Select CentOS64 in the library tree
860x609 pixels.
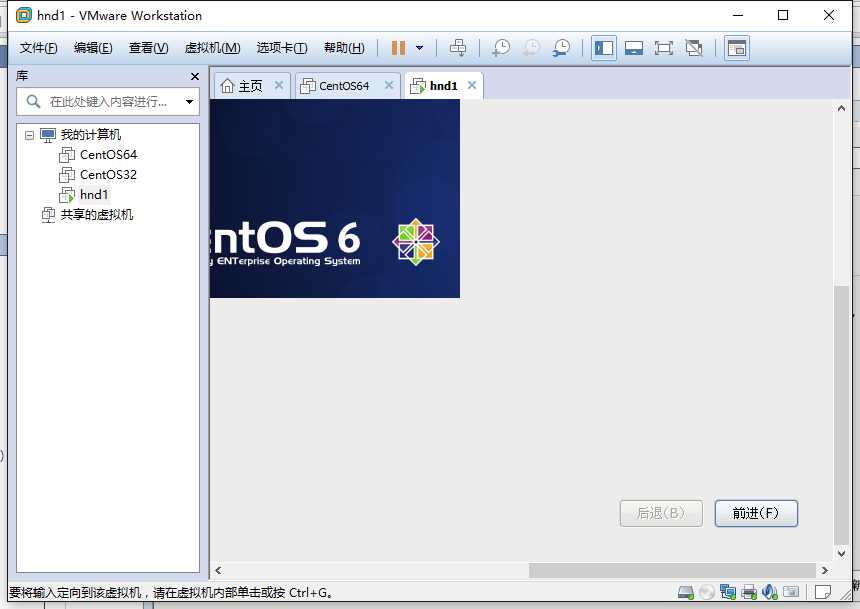click(108, 155)
